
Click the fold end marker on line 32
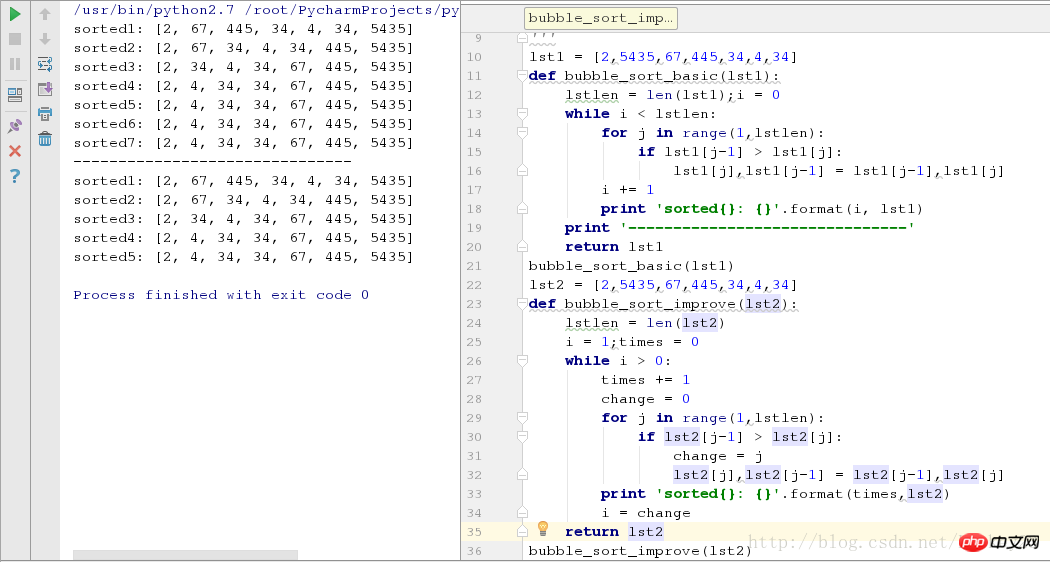pos(522,475)
